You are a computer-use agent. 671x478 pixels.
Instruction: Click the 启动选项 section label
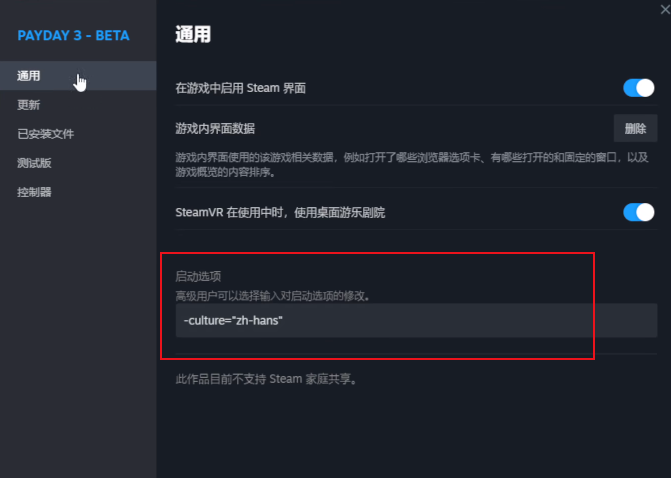(x=197, y=276)
